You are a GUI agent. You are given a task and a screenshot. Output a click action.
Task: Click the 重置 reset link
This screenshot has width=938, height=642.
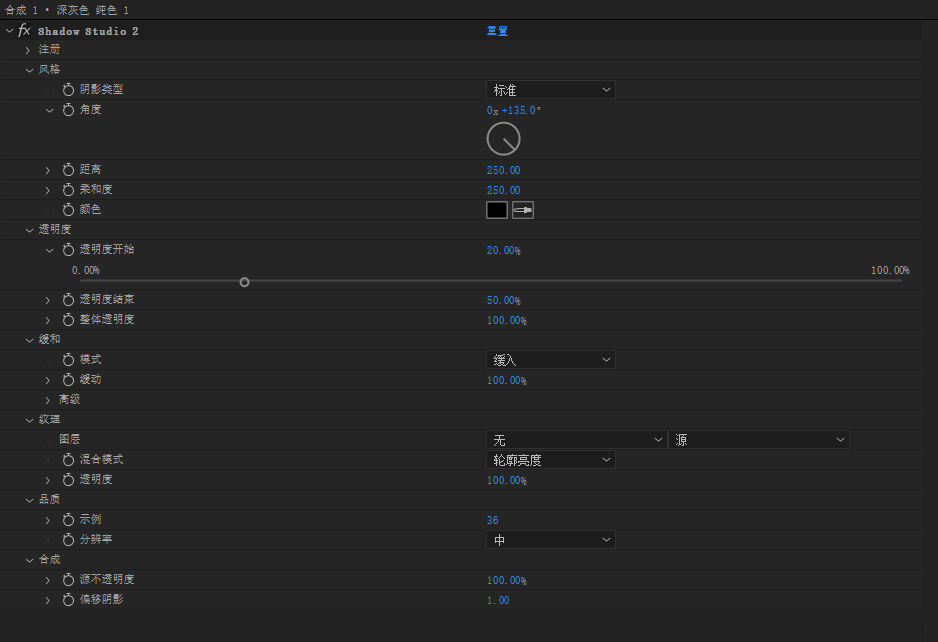click(497, 31)
